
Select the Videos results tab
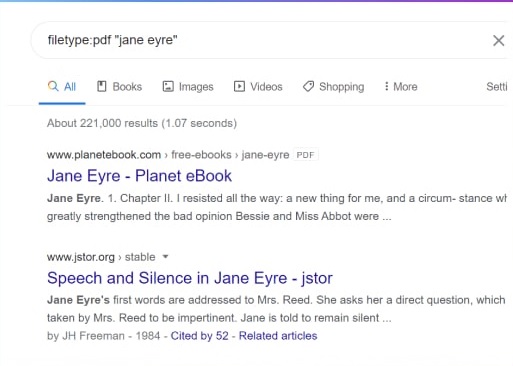(x=258, y=87)
